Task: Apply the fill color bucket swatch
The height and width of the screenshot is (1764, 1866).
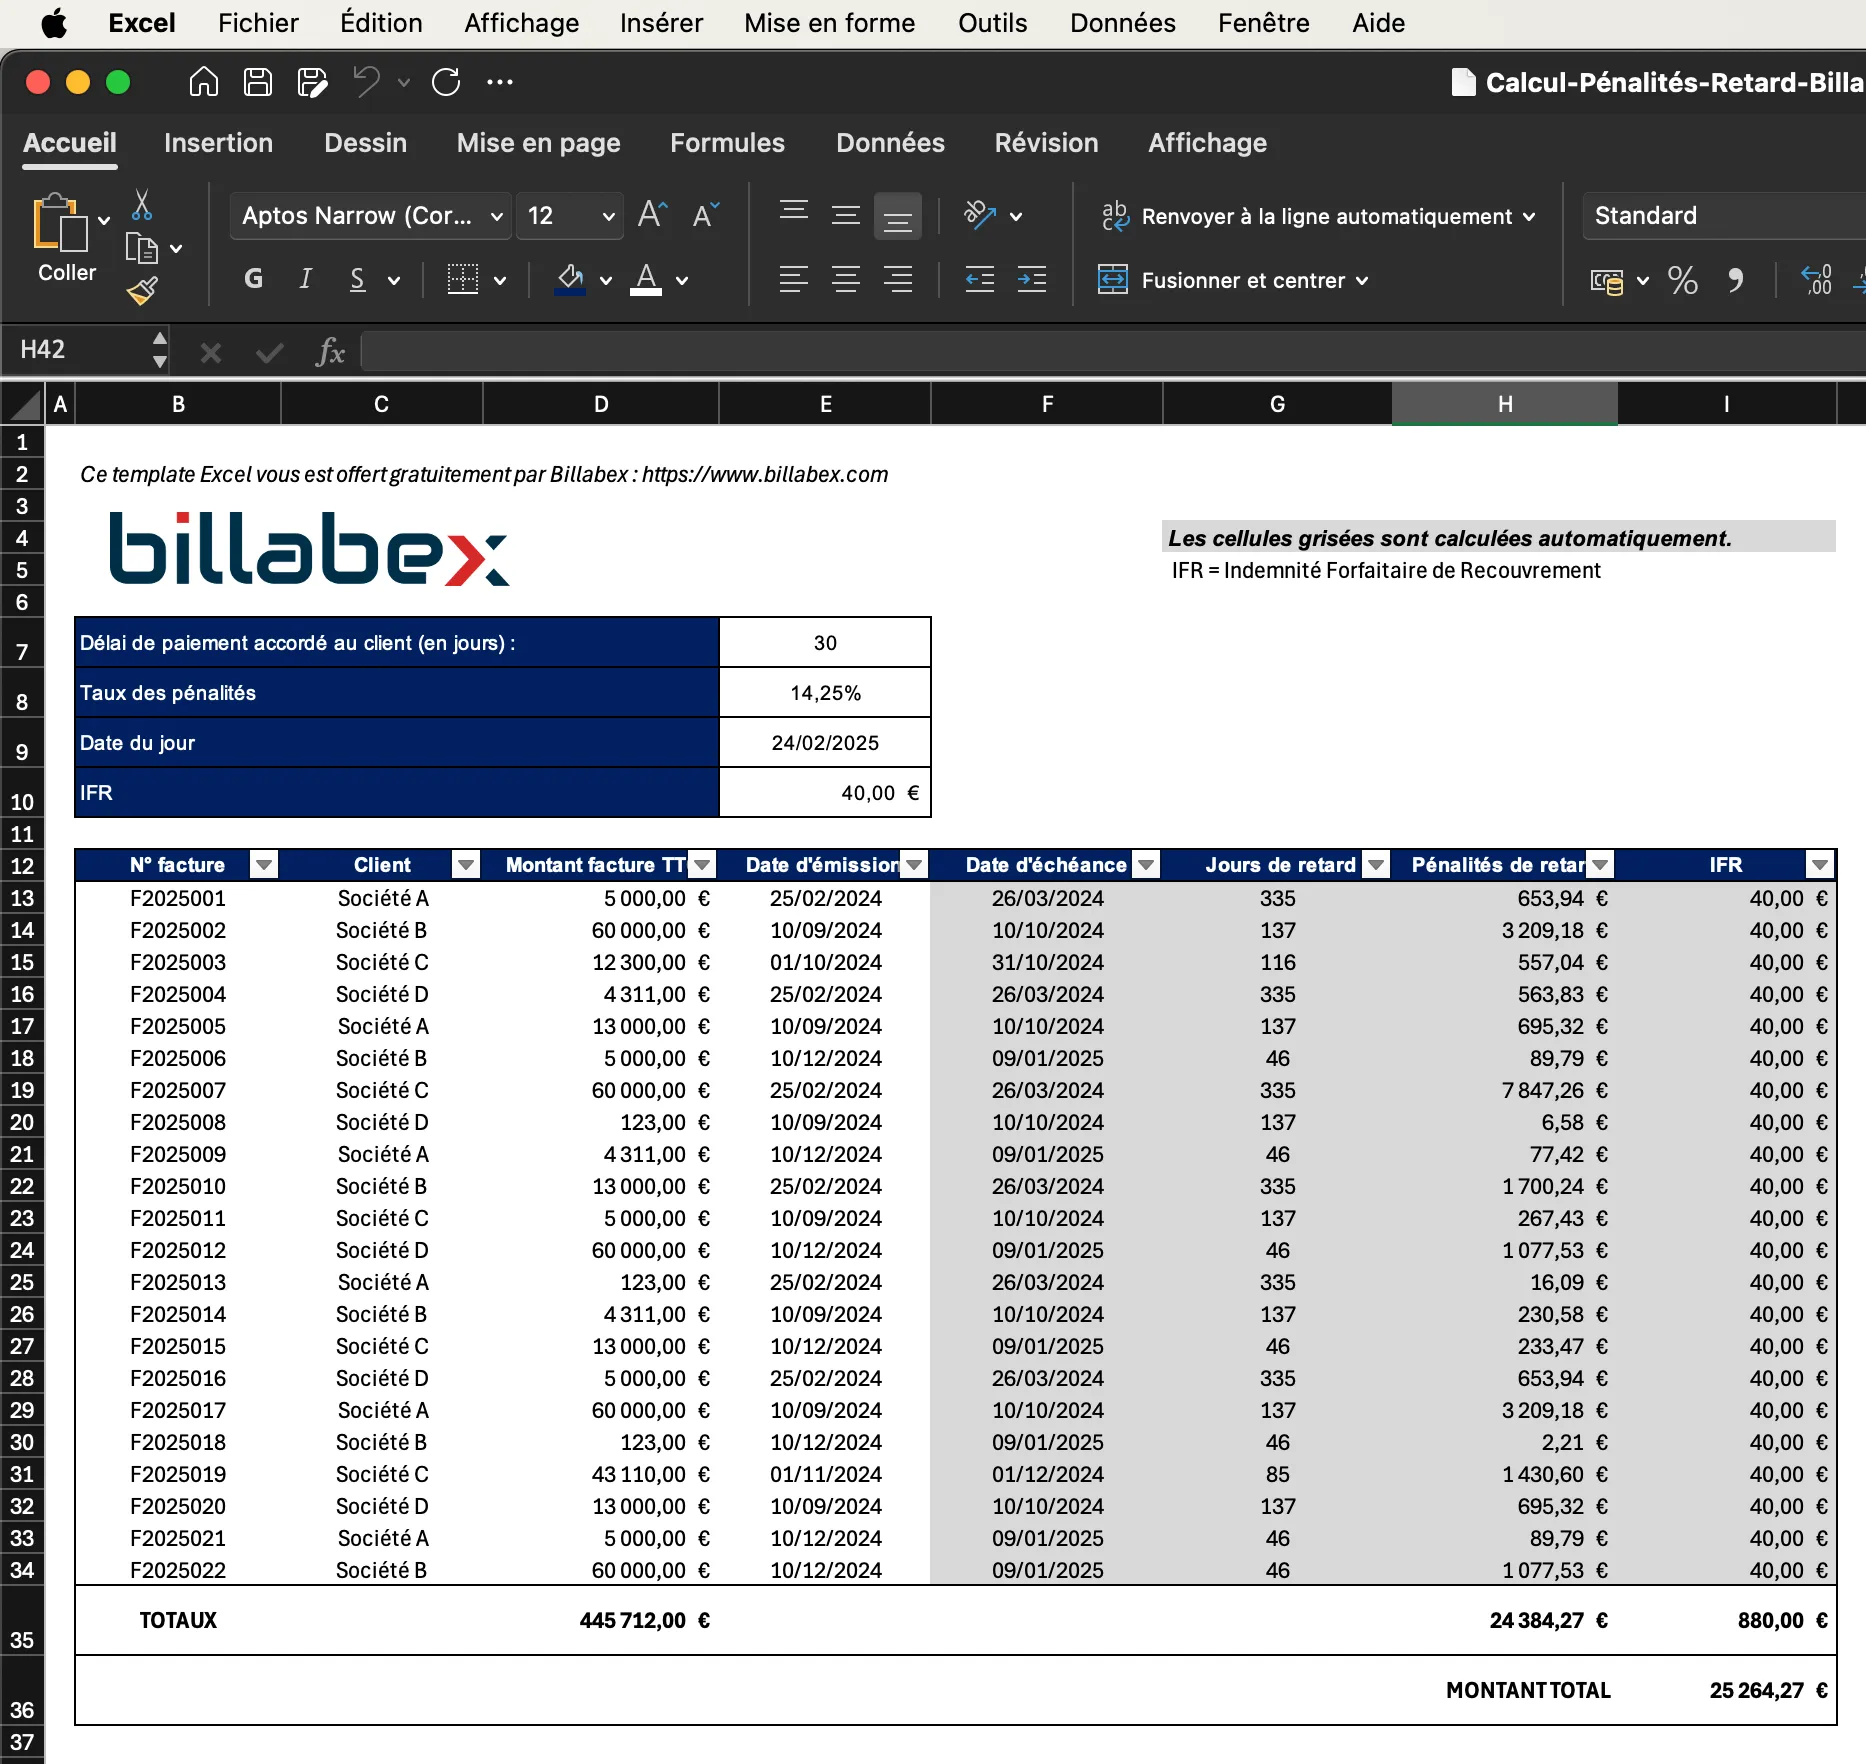Action: click(570, 280)
